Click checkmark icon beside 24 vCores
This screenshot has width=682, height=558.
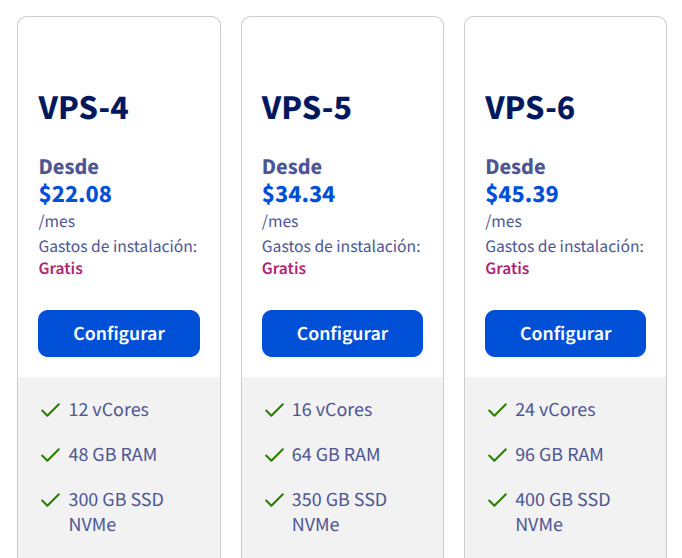pos(497,410)
